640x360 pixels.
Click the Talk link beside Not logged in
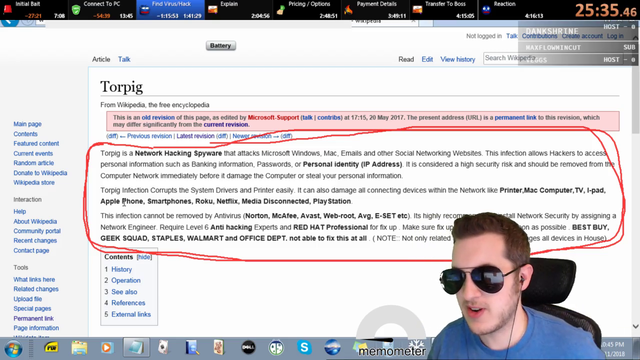coord(511,36)
